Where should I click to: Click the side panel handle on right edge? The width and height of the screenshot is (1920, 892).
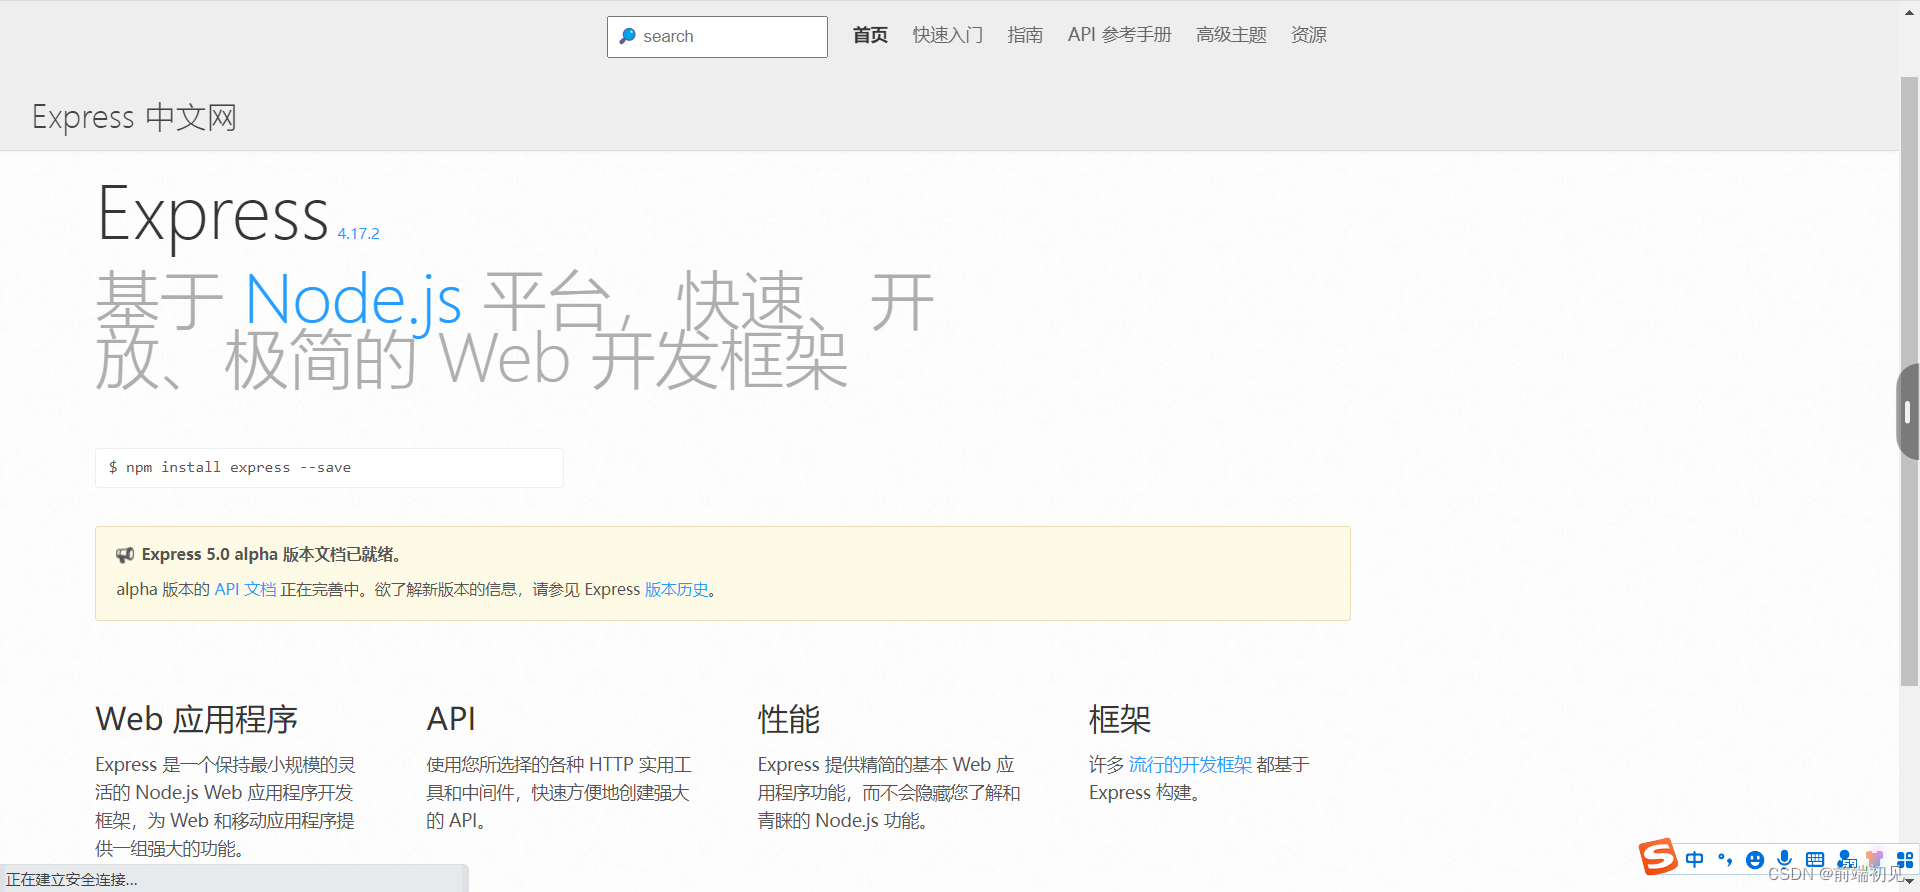click(1908, 412)
